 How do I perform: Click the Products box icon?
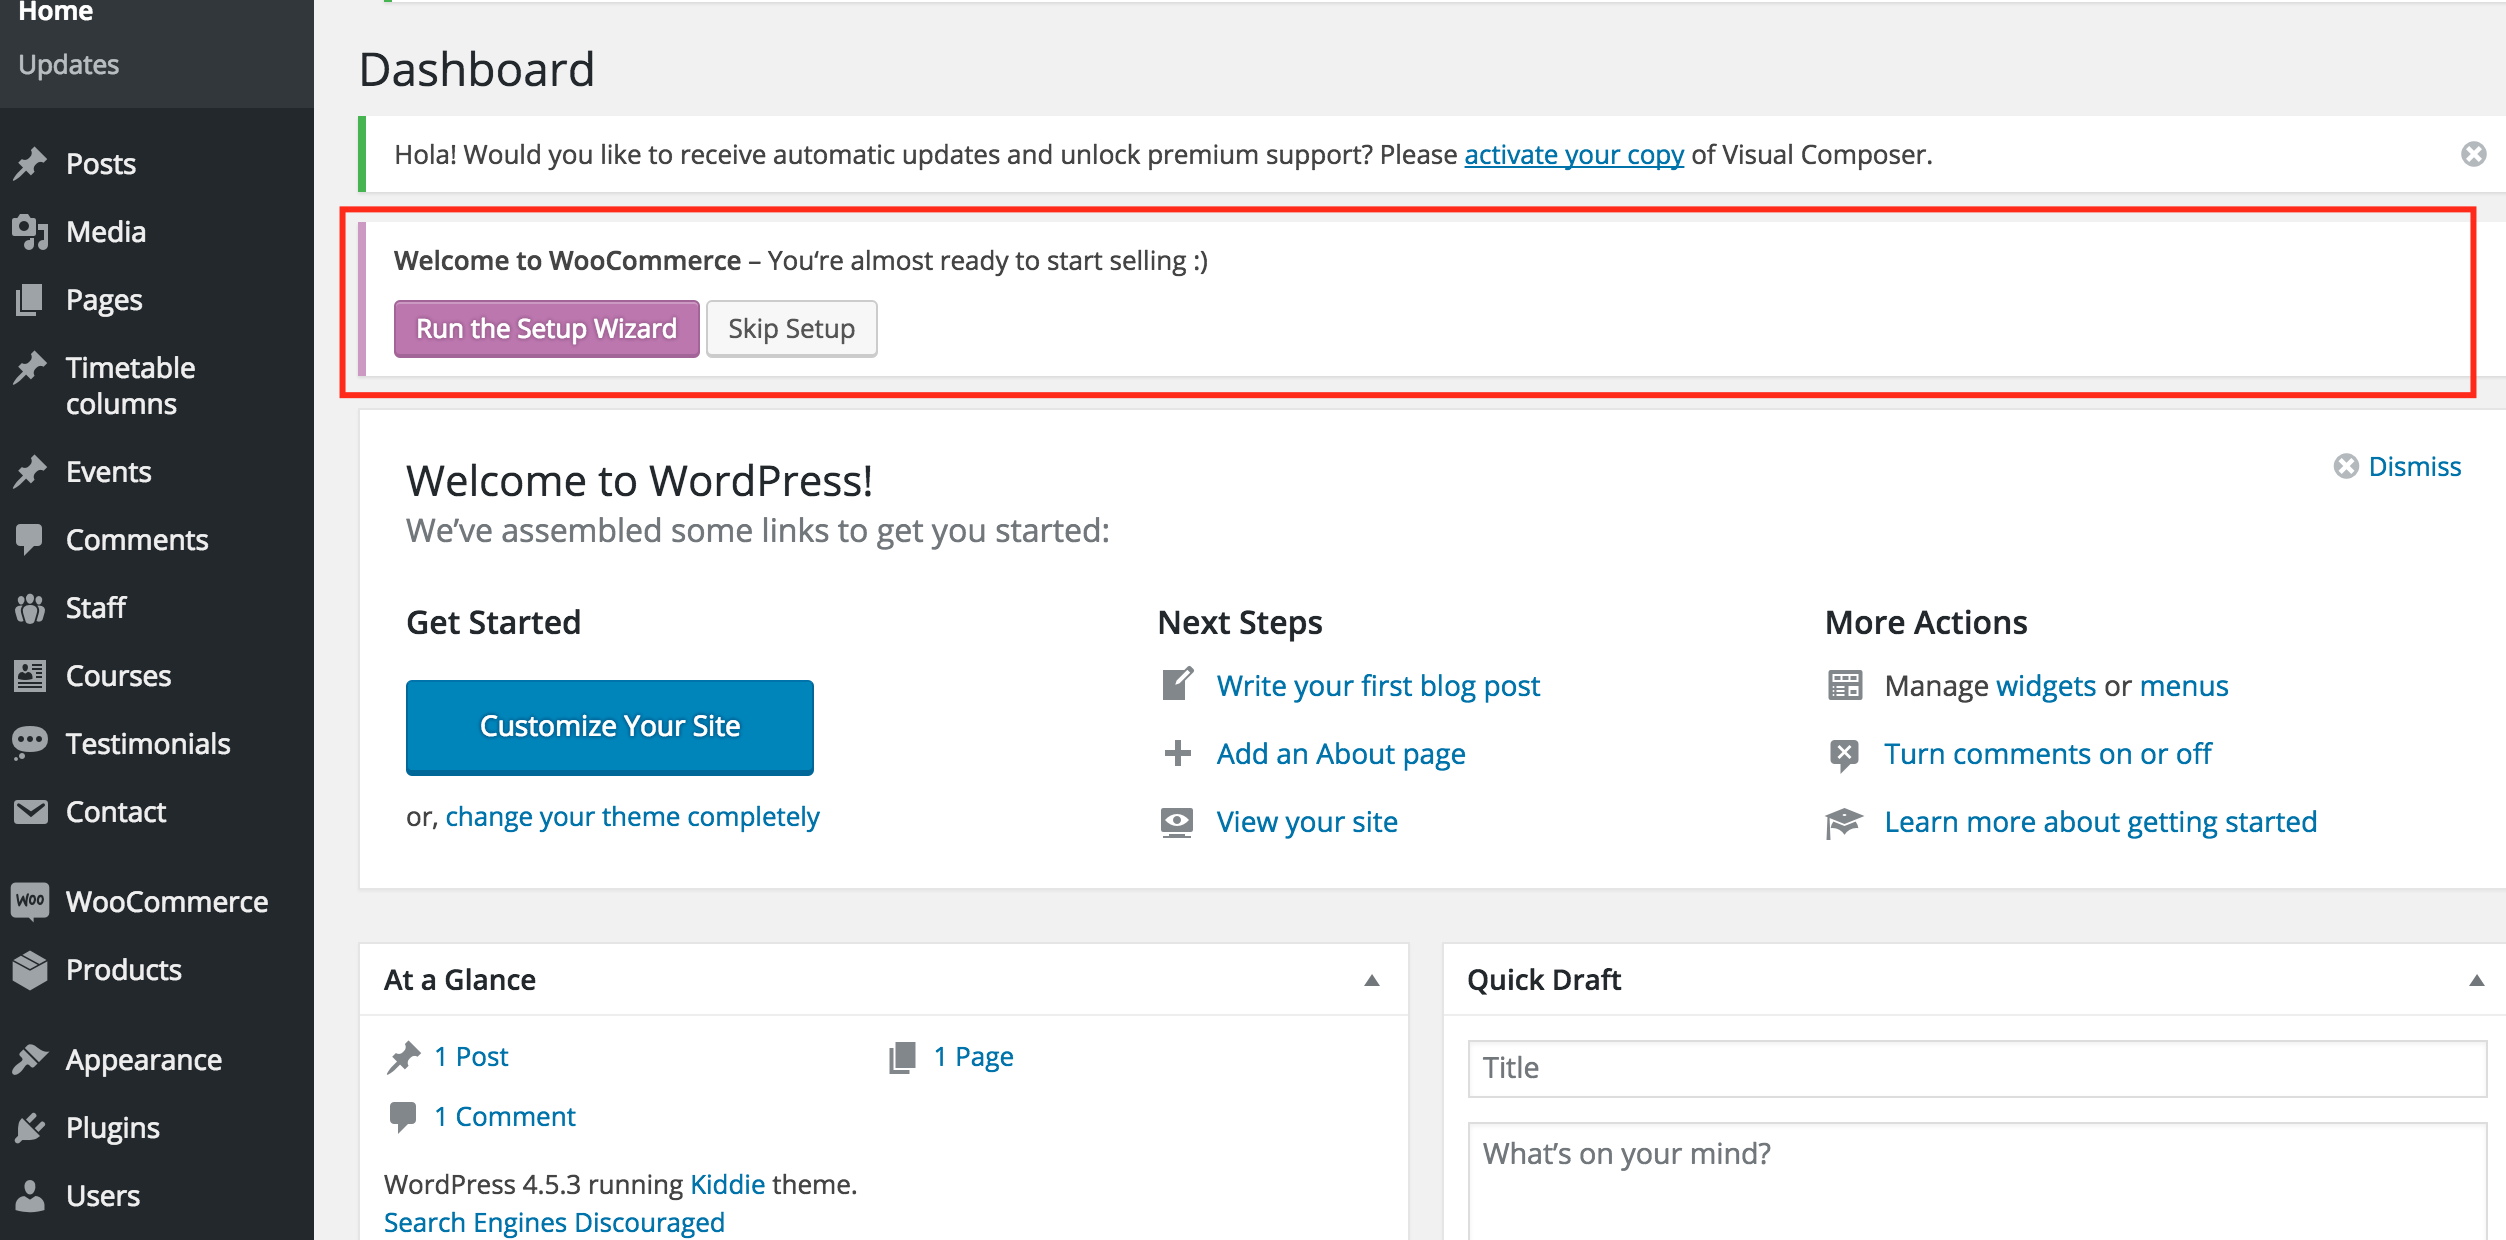click(31, 970)
